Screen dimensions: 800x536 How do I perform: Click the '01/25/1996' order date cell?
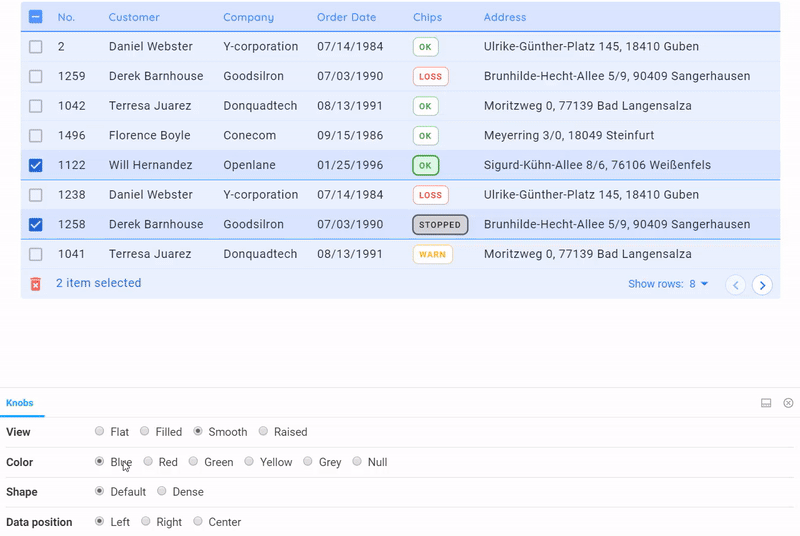[350, 165]
